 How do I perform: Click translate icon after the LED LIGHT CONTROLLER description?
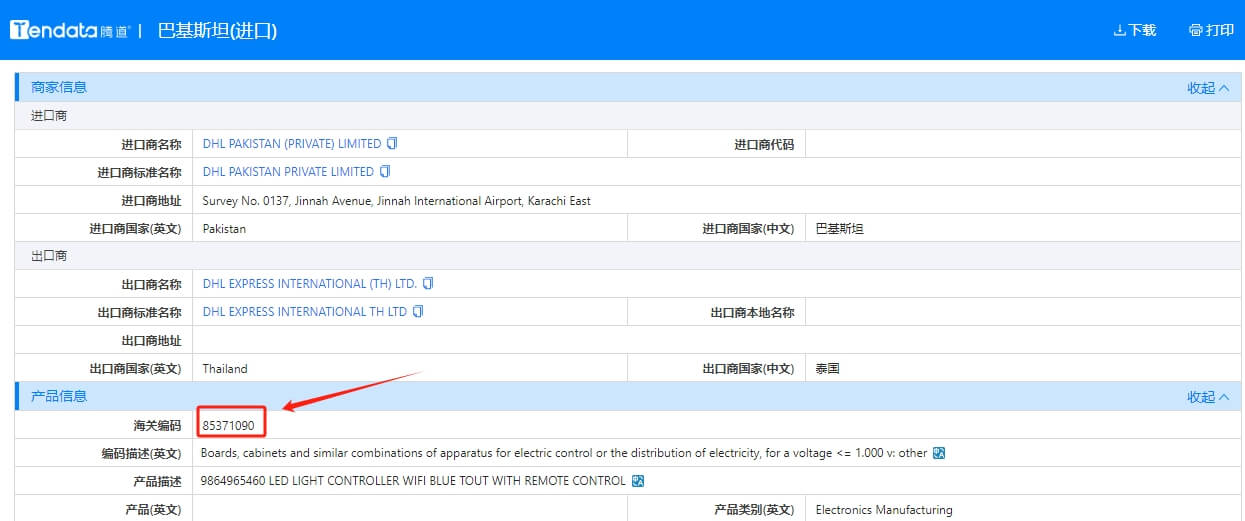tap(638, 481)
